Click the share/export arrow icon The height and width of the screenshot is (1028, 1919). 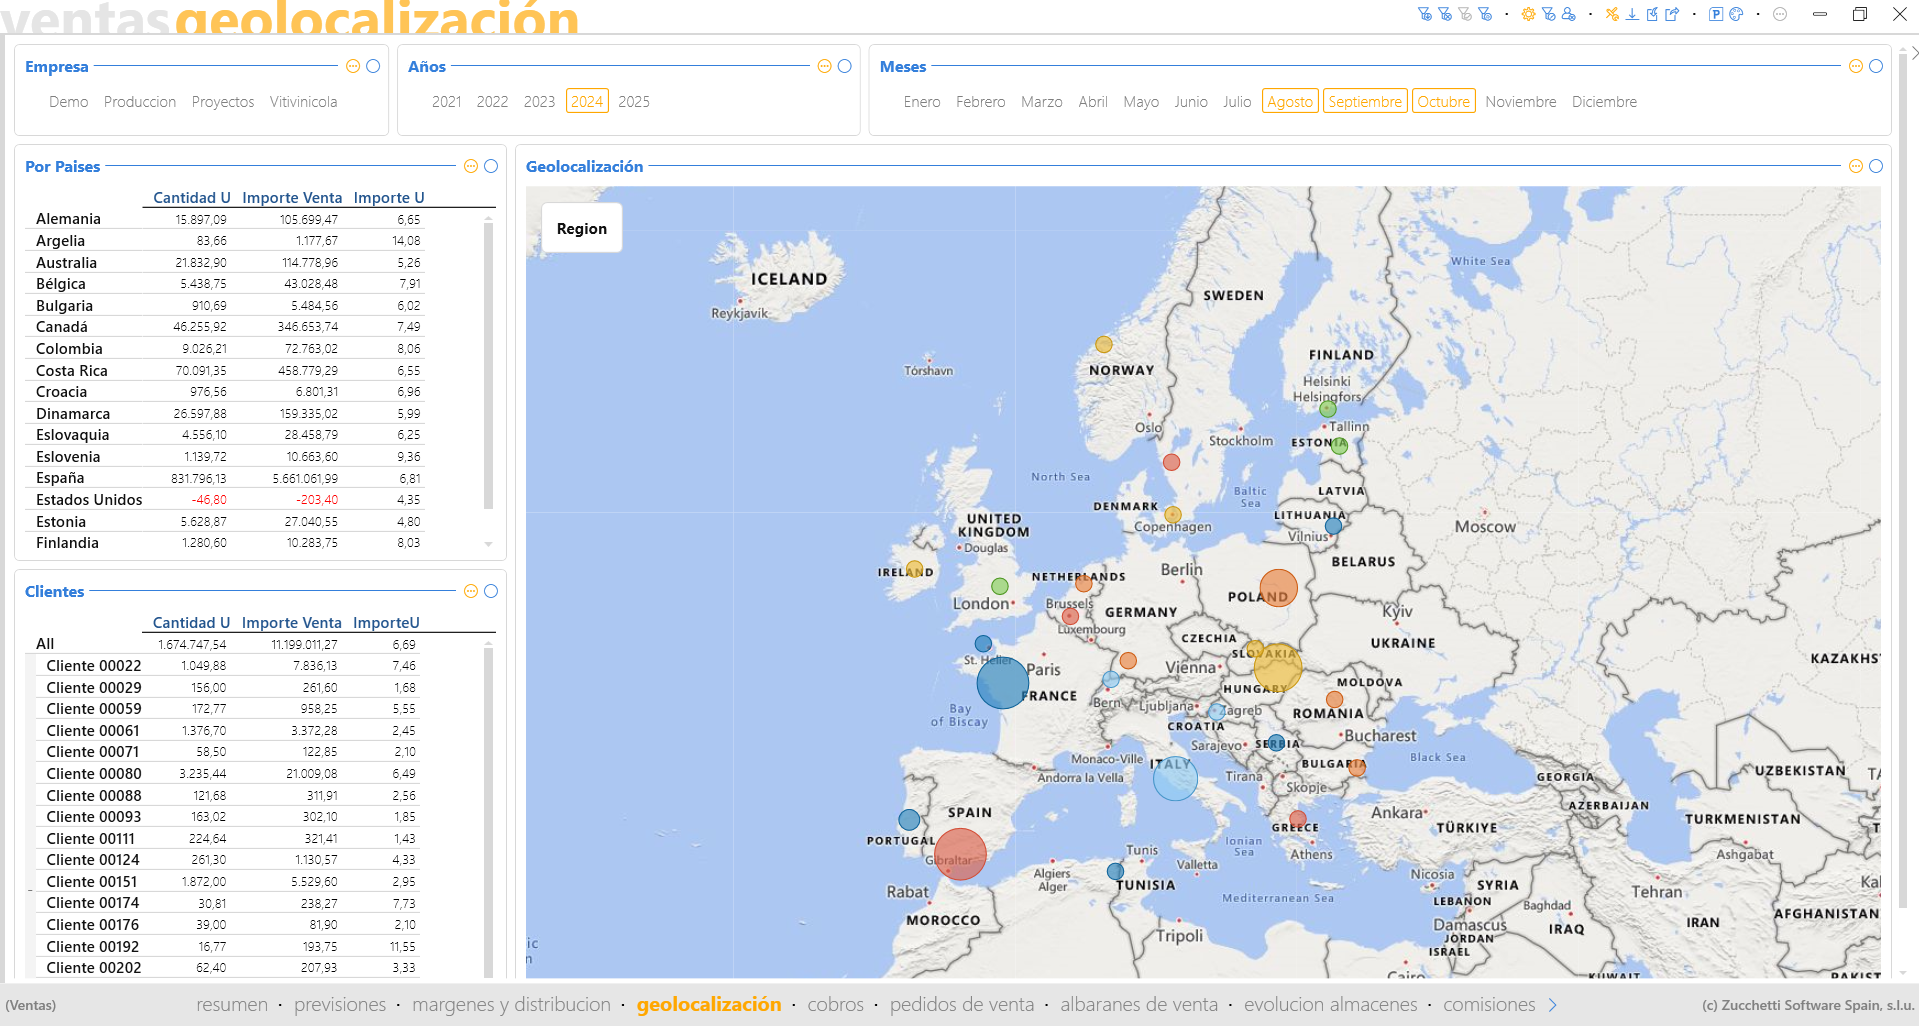click(x=1672, y=14)
